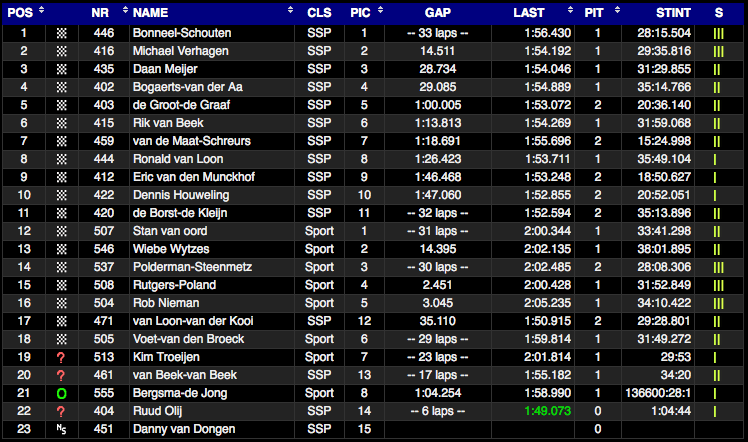The width and height of the screenshot is (748, 442).
Task: Click the checkered flag beside Stan van oord
Action: (62, 231)
